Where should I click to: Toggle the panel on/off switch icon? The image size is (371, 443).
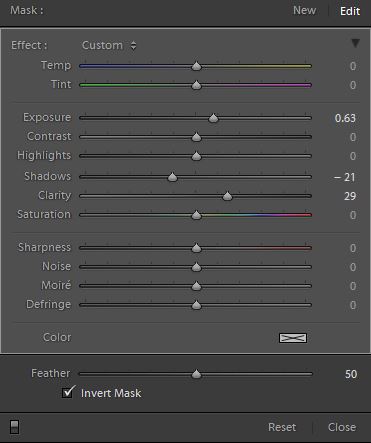coord(14,427)
